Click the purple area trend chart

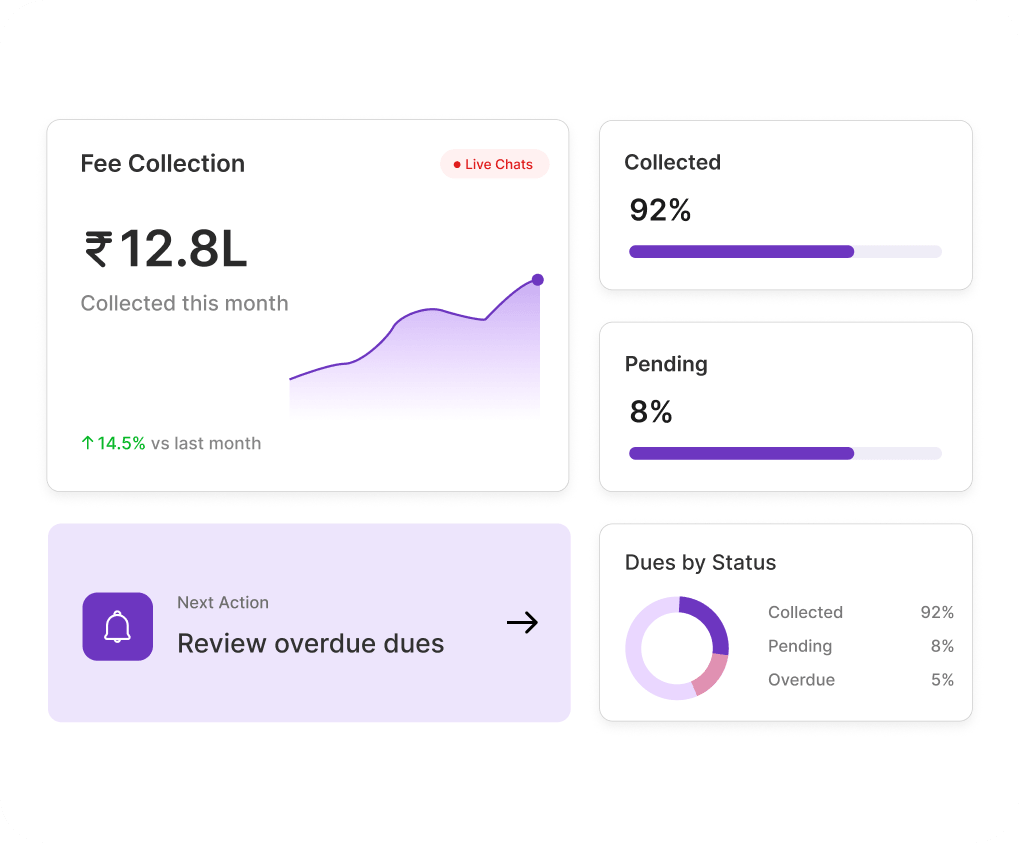(415, 348)
